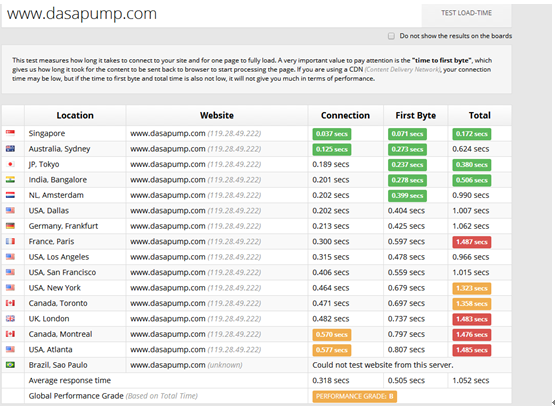Click the green 0.399 secs Amsterdam first byte badge
Image resolution: width=555 pixels, height=407 pixels.
click(x=407, y=195)
